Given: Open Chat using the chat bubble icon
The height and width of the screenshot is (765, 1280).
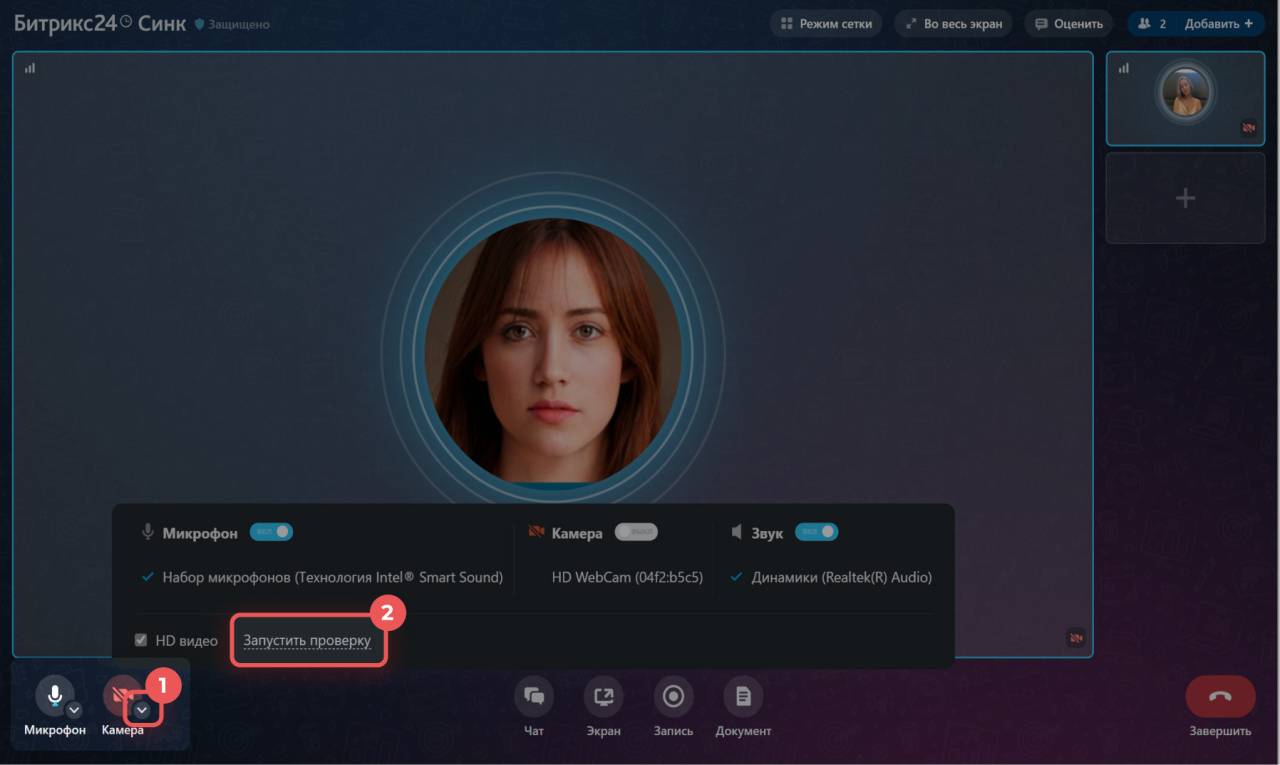Looking at the screenshot, I should pyautogui.click(x=534, y=696).
